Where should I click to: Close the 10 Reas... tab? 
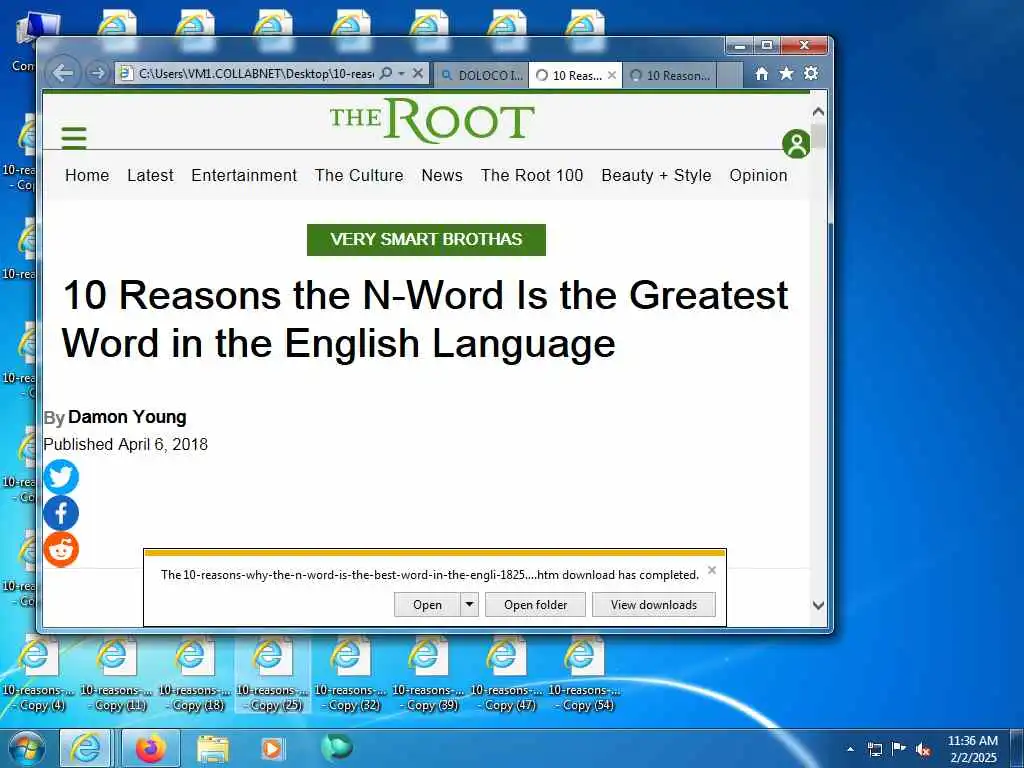click(612, 75)
